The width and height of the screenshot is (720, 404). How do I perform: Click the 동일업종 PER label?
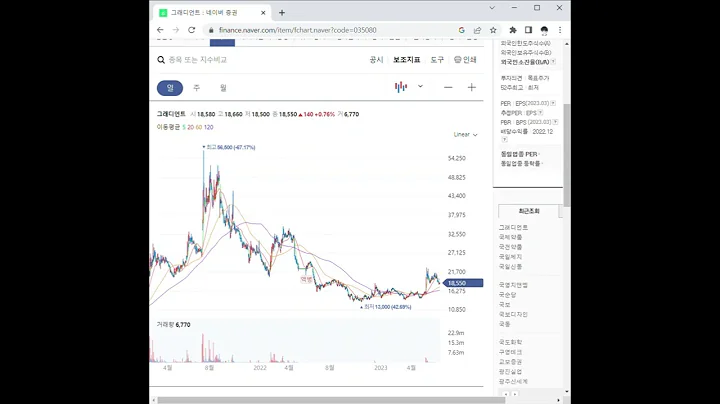click(520, 154)
